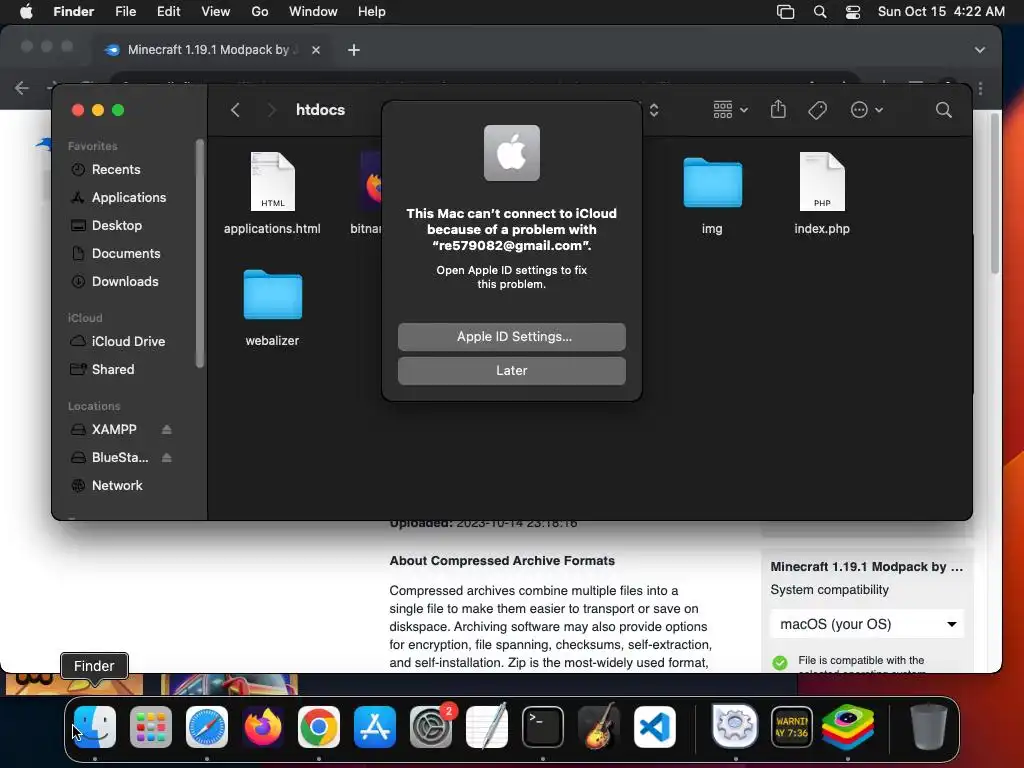Screen dimensions: 1024x768
Task: Click the browser page vertical scrollbar
Action: point(995,194)
